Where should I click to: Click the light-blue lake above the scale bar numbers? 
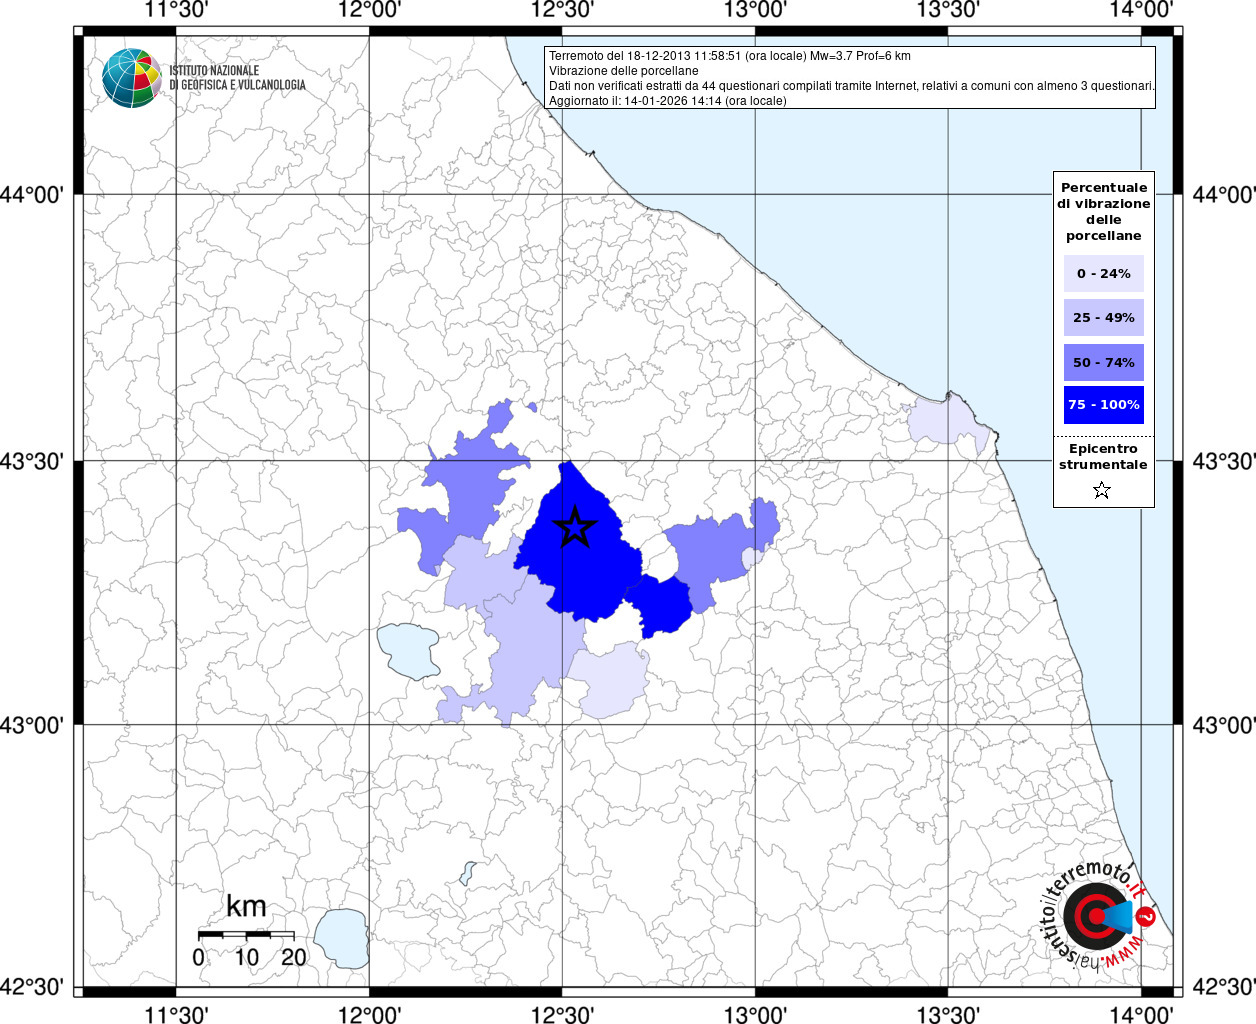(343, 938)
